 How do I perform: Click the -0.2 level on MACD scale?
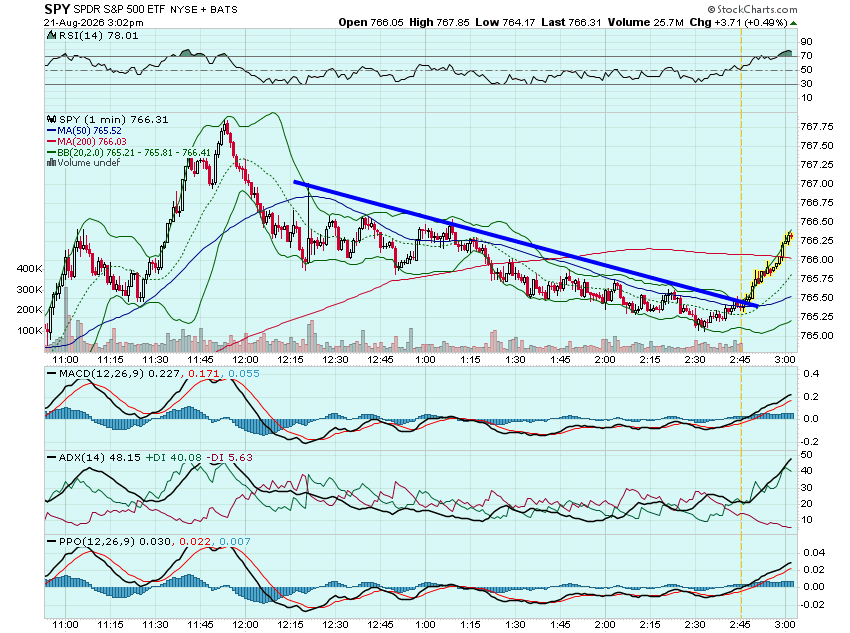coord(809,442)
